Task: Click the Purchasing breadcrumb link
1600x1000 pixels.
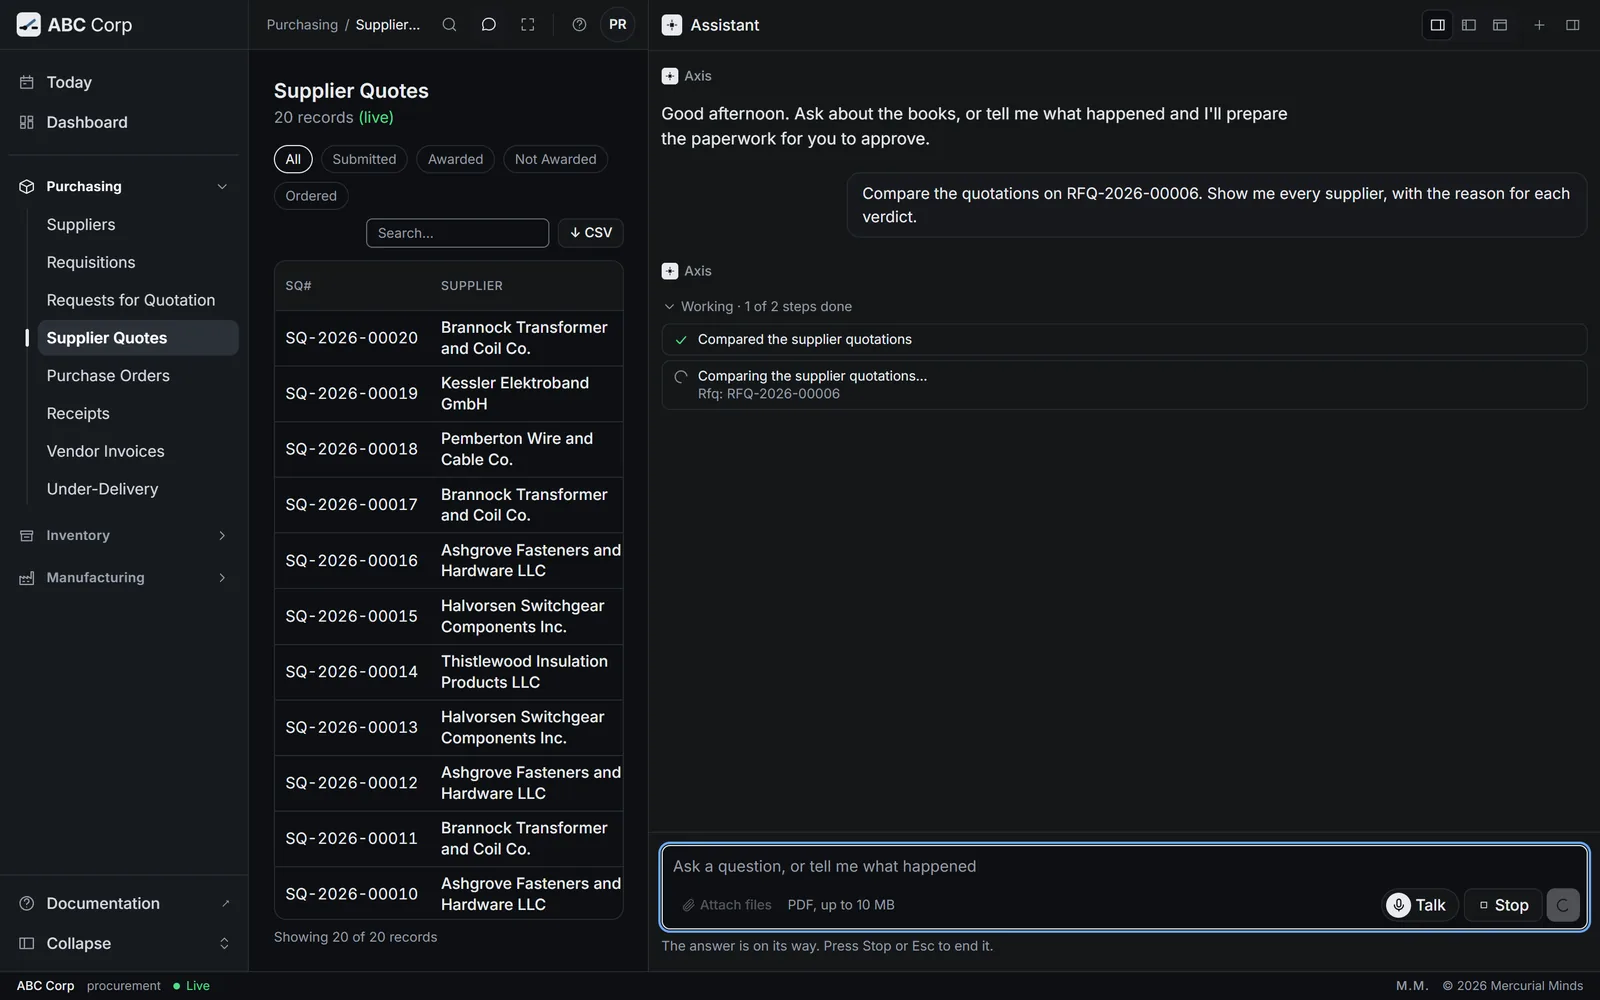Action: 302,25
